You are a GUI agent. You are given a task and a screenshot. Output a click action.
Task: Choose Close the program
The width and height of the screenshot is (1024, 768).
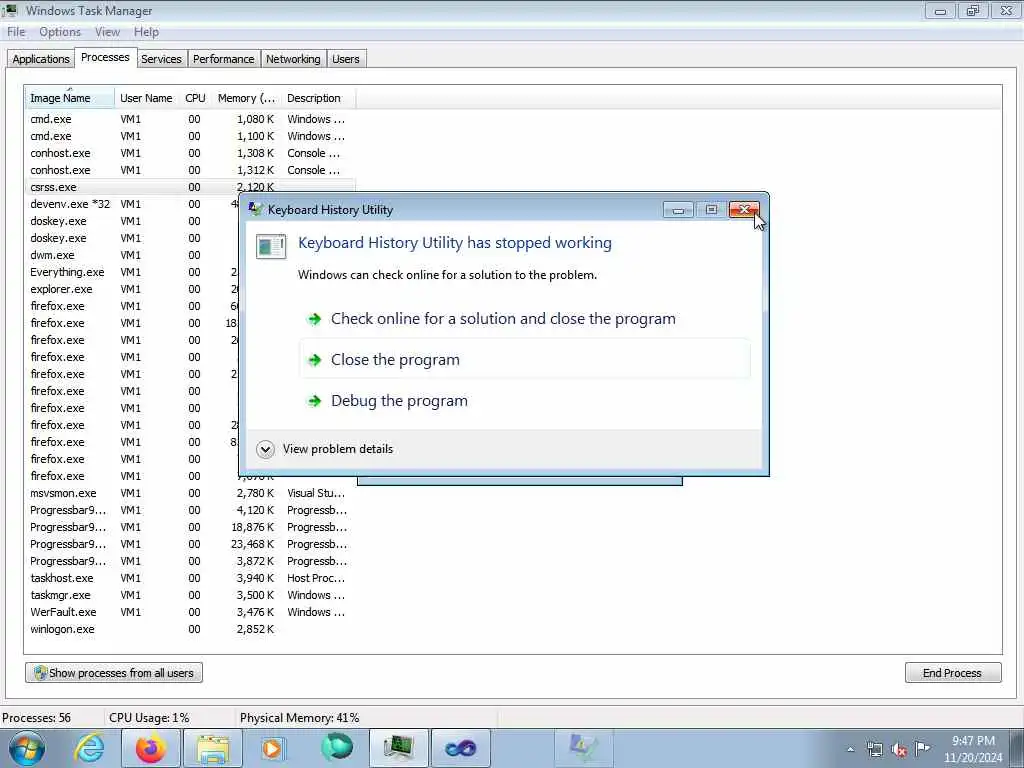(x=525, y=360)
